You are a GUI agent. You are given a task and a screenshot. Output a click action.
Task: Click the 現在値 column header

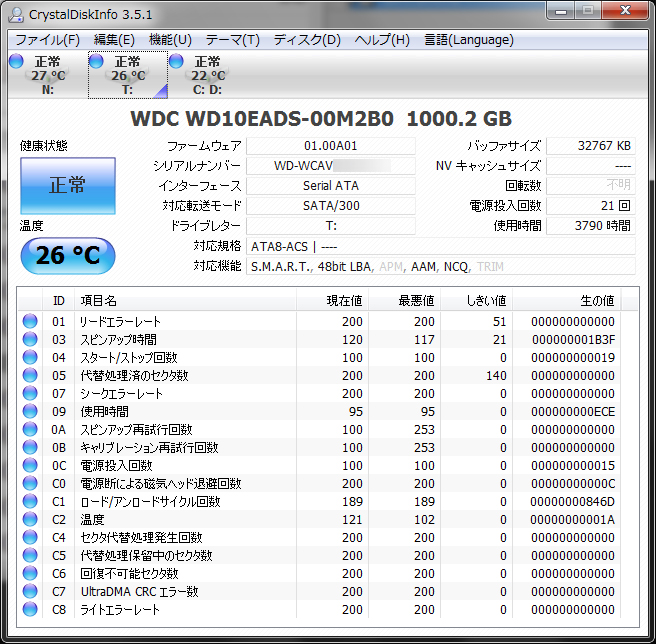pos(333,300)
